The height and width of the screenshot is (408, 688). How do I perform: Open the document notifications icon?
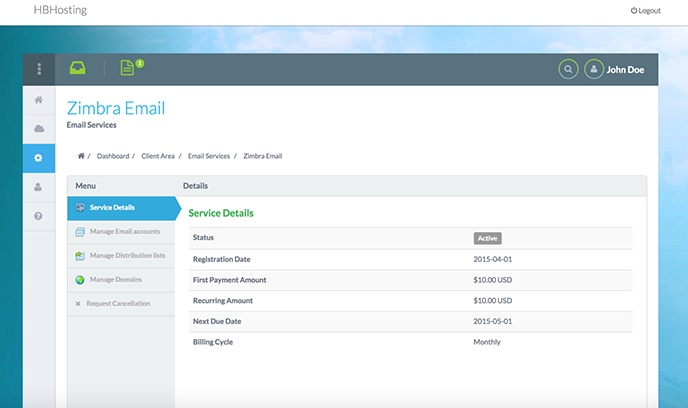tap(127, 68)
